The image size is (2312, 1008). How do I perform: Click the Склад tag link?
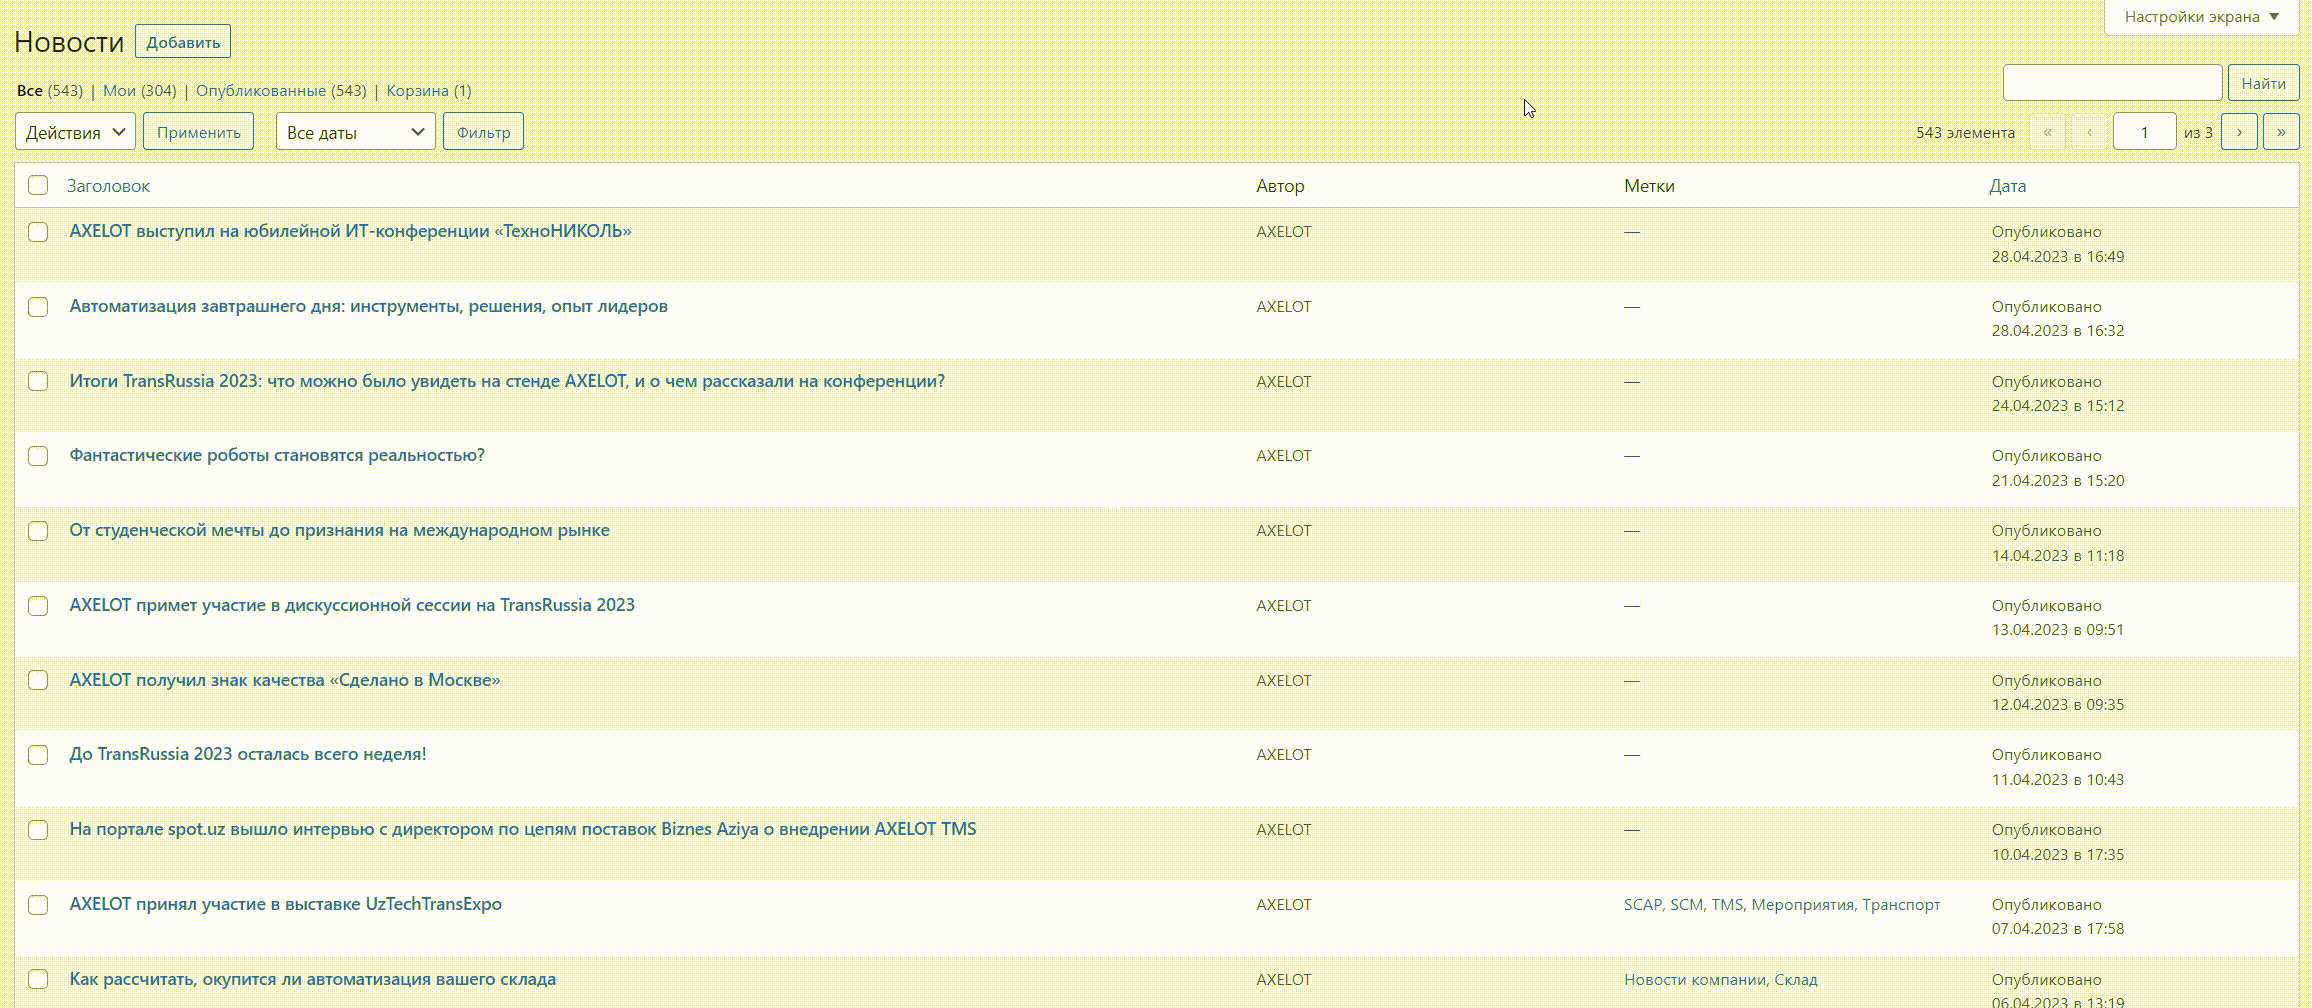click(x=1796, y=979)
